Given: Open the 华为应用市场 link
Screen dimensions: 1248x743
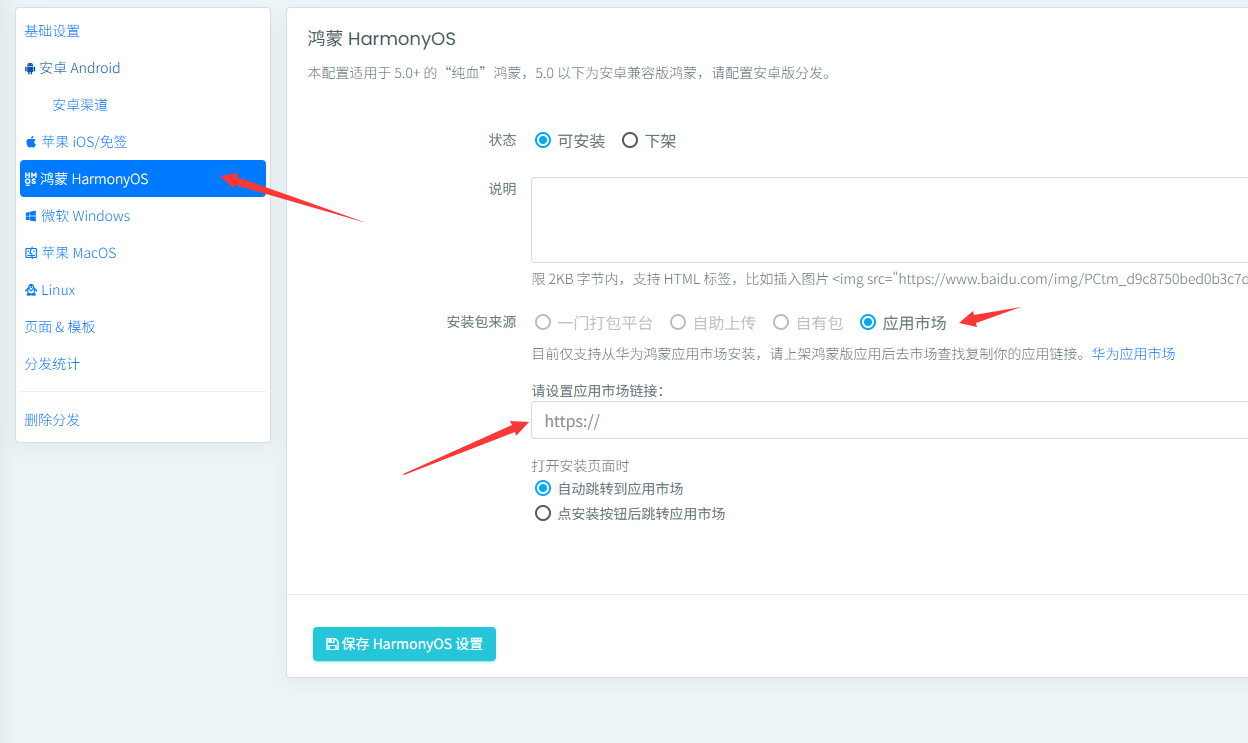Looking at the screenshot, I should coord(1133,354).
